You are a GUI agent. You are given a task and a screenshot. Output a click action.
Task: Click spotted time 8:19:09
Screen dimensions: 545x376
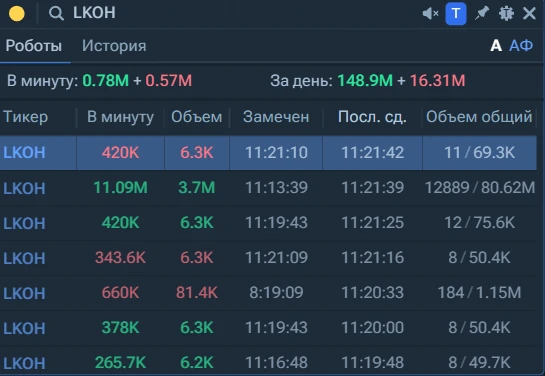click(276, 293)
